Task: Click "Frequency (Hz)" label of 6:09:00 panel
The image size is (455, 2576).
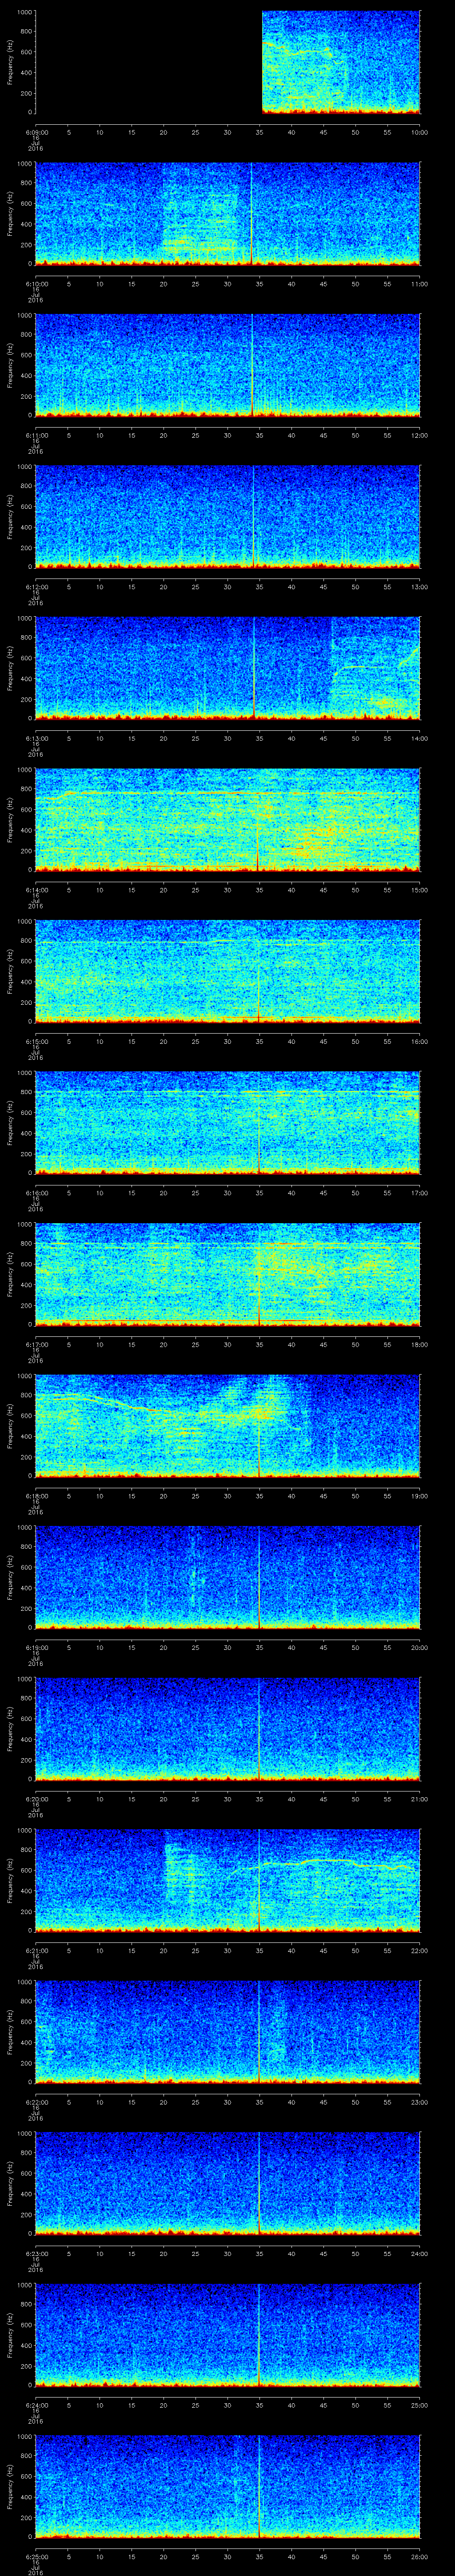Action: tap(10, 63)
